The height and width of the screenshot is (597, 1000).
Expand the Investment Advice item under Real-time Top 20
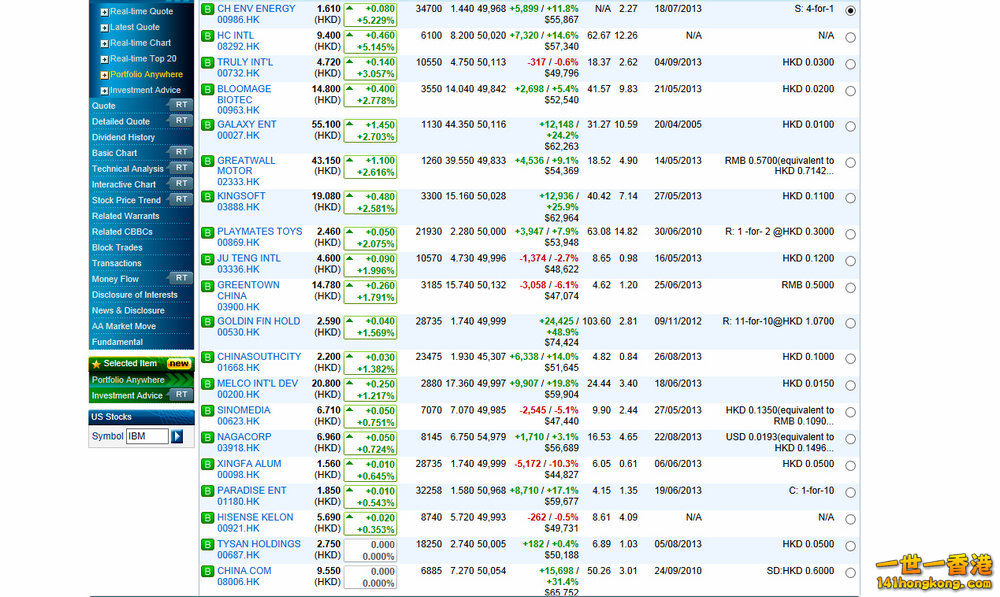tap(104, 91)
